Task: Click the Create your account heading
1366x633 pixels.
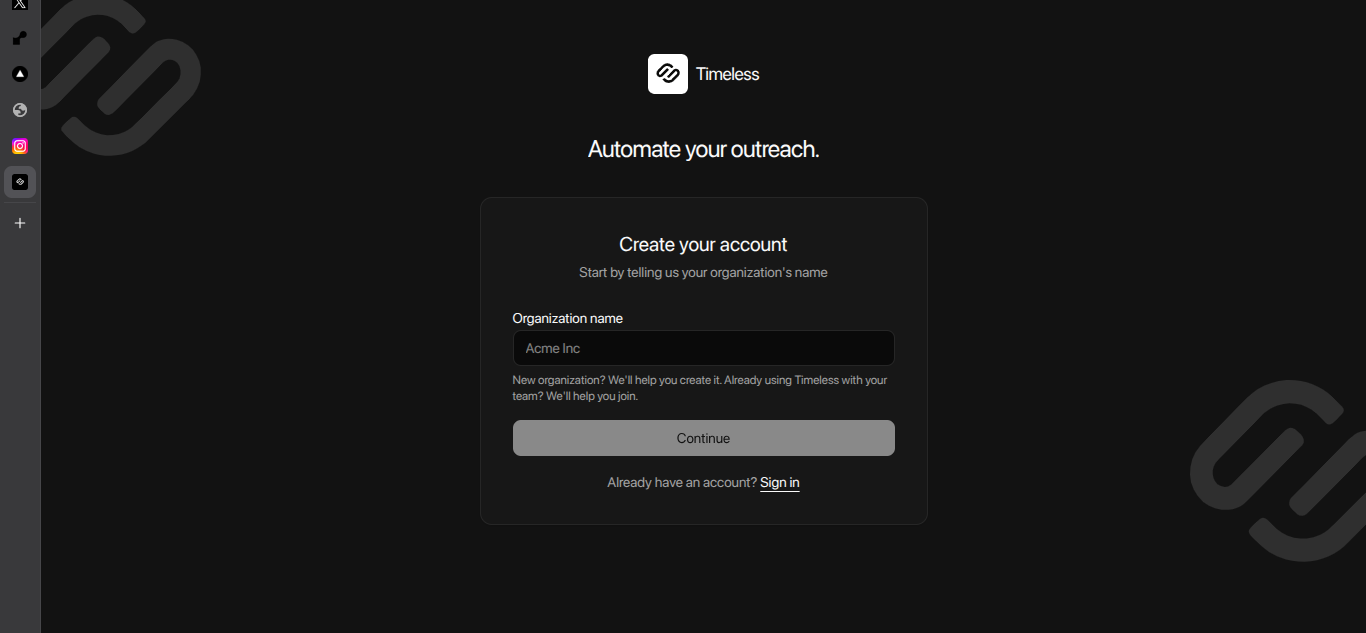Action: click(703, 245)
